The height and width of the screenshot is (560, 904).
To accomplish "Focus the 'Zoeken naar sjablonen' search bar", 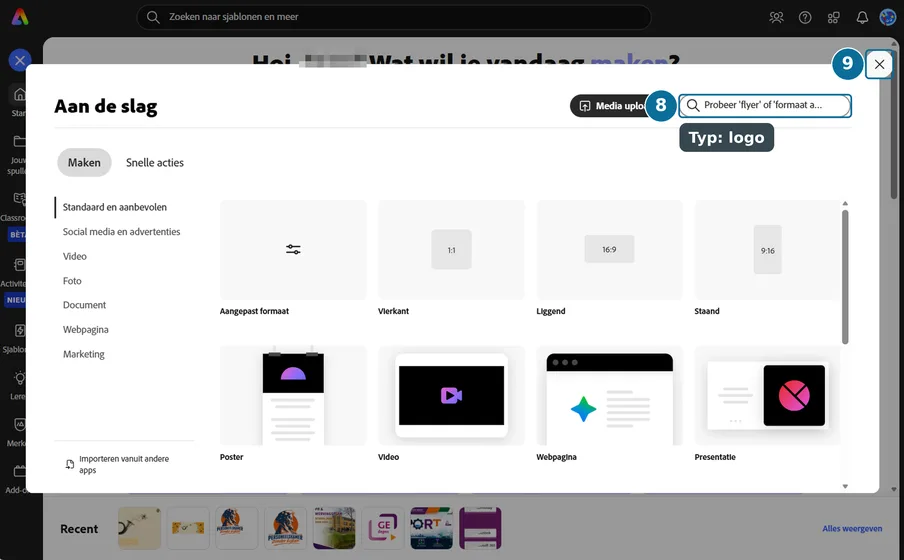I will (394, 17).
